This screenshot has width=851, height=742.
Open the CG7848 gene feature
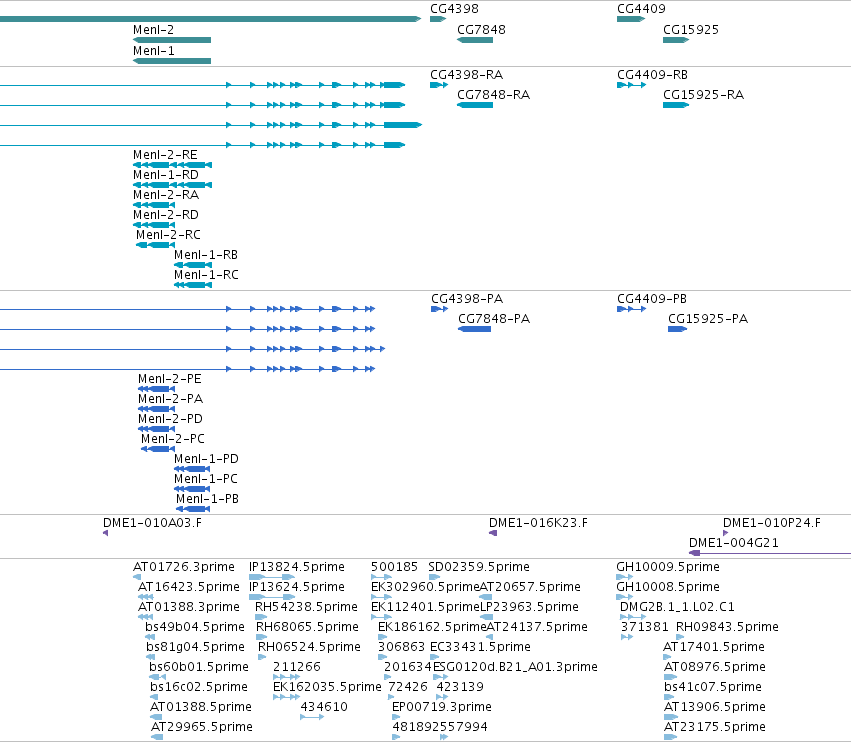(475, 40)
